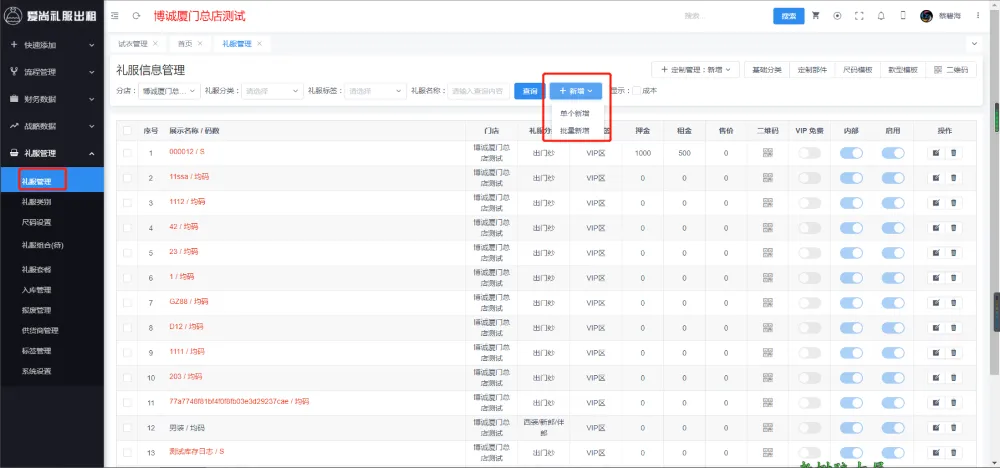The width and height of the screenshot is (1000, 468).
Task: Click the mobile phone icon in header
Action: pyautogui.click(x=902, y=16)
